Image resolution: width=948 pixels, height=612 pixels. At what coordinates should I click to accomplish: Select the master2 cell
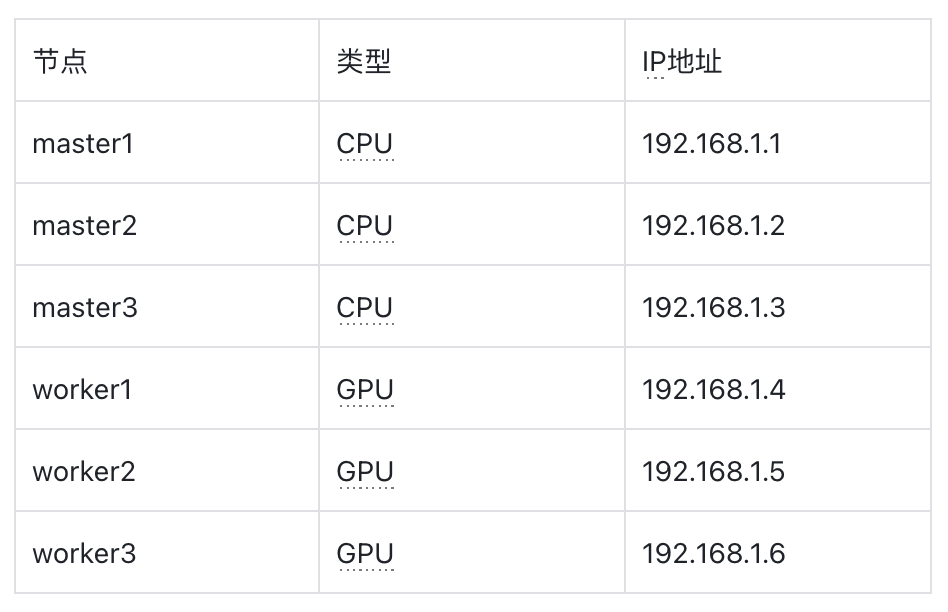coord(167,224)
